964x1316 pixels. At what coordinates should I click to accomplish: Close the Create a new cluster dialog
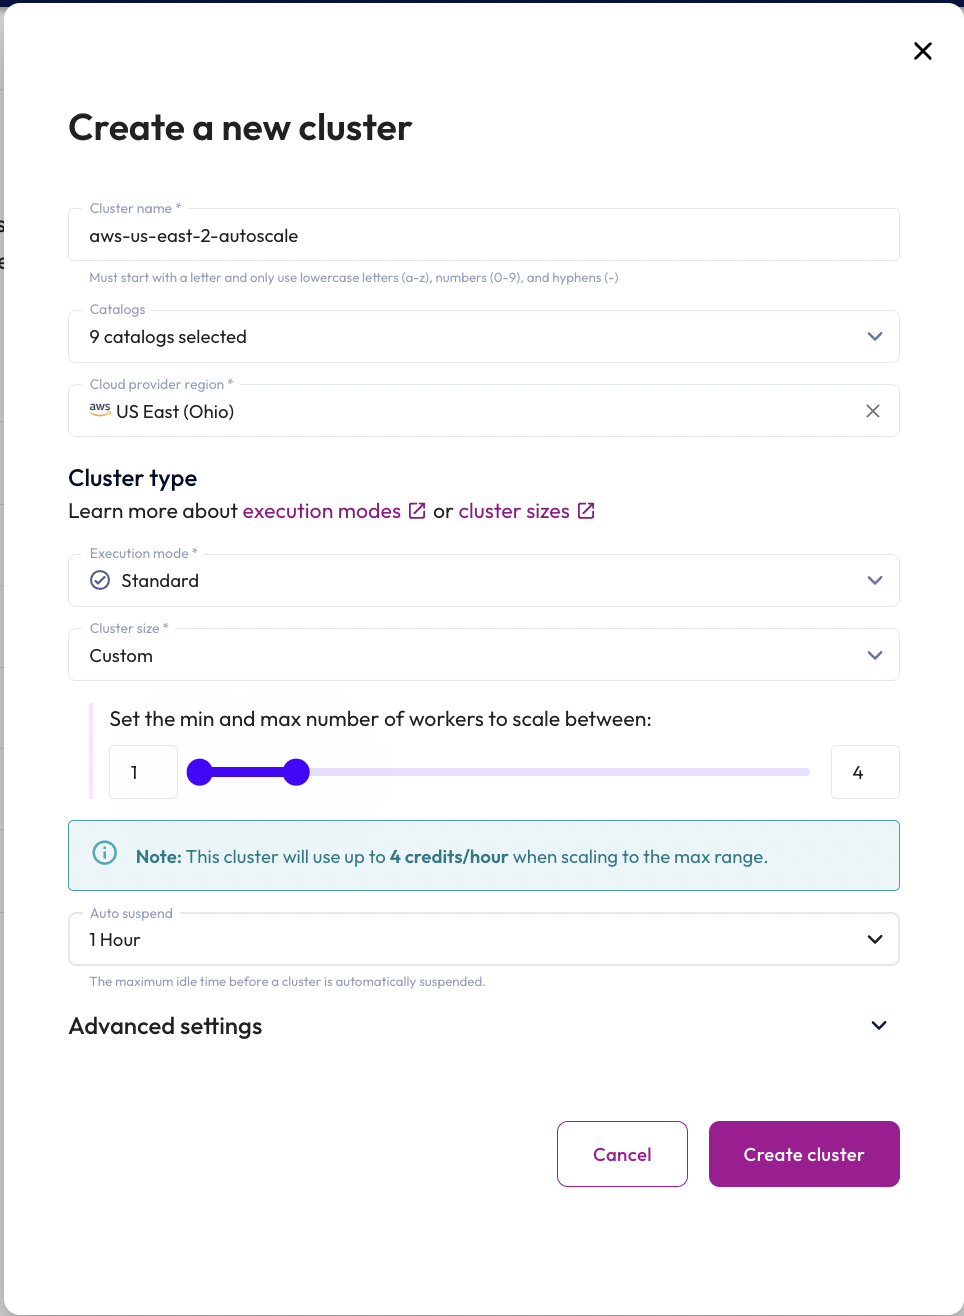pyautogui.click(x=923, y=51)
